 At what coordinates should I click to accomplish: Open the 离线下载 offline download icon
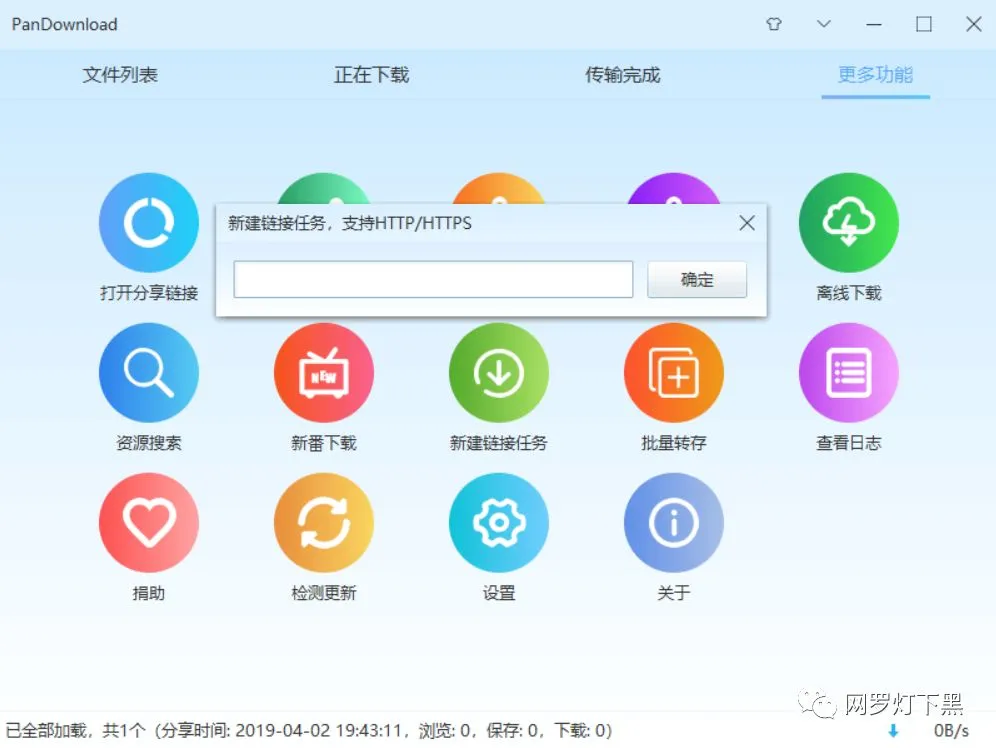click(x=849, y=223)
